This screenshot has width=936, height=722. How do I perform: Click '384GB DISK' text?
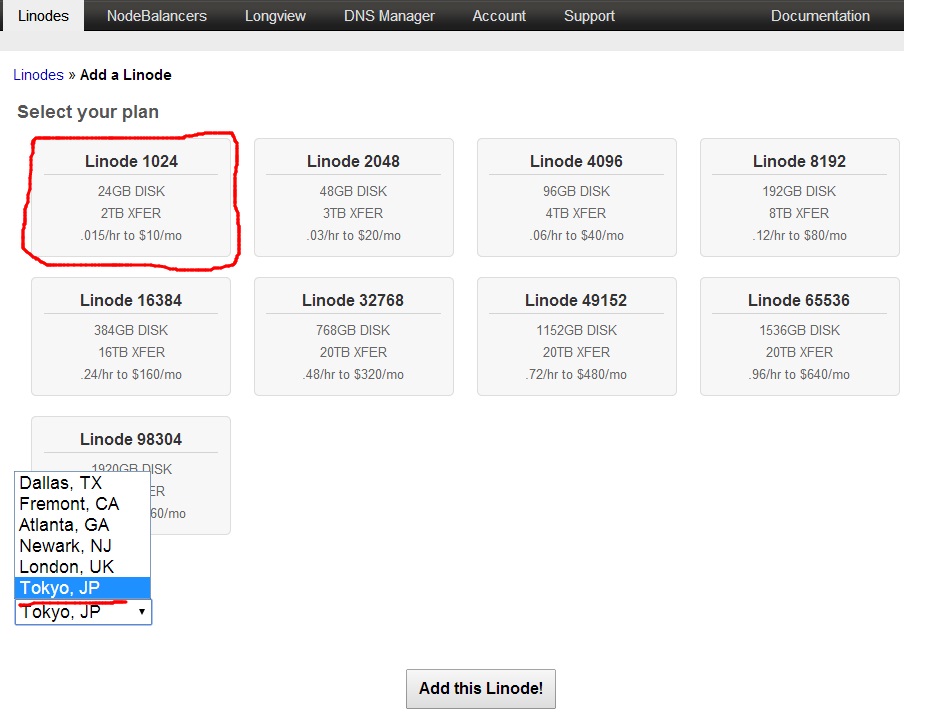(x=131, y=331)
